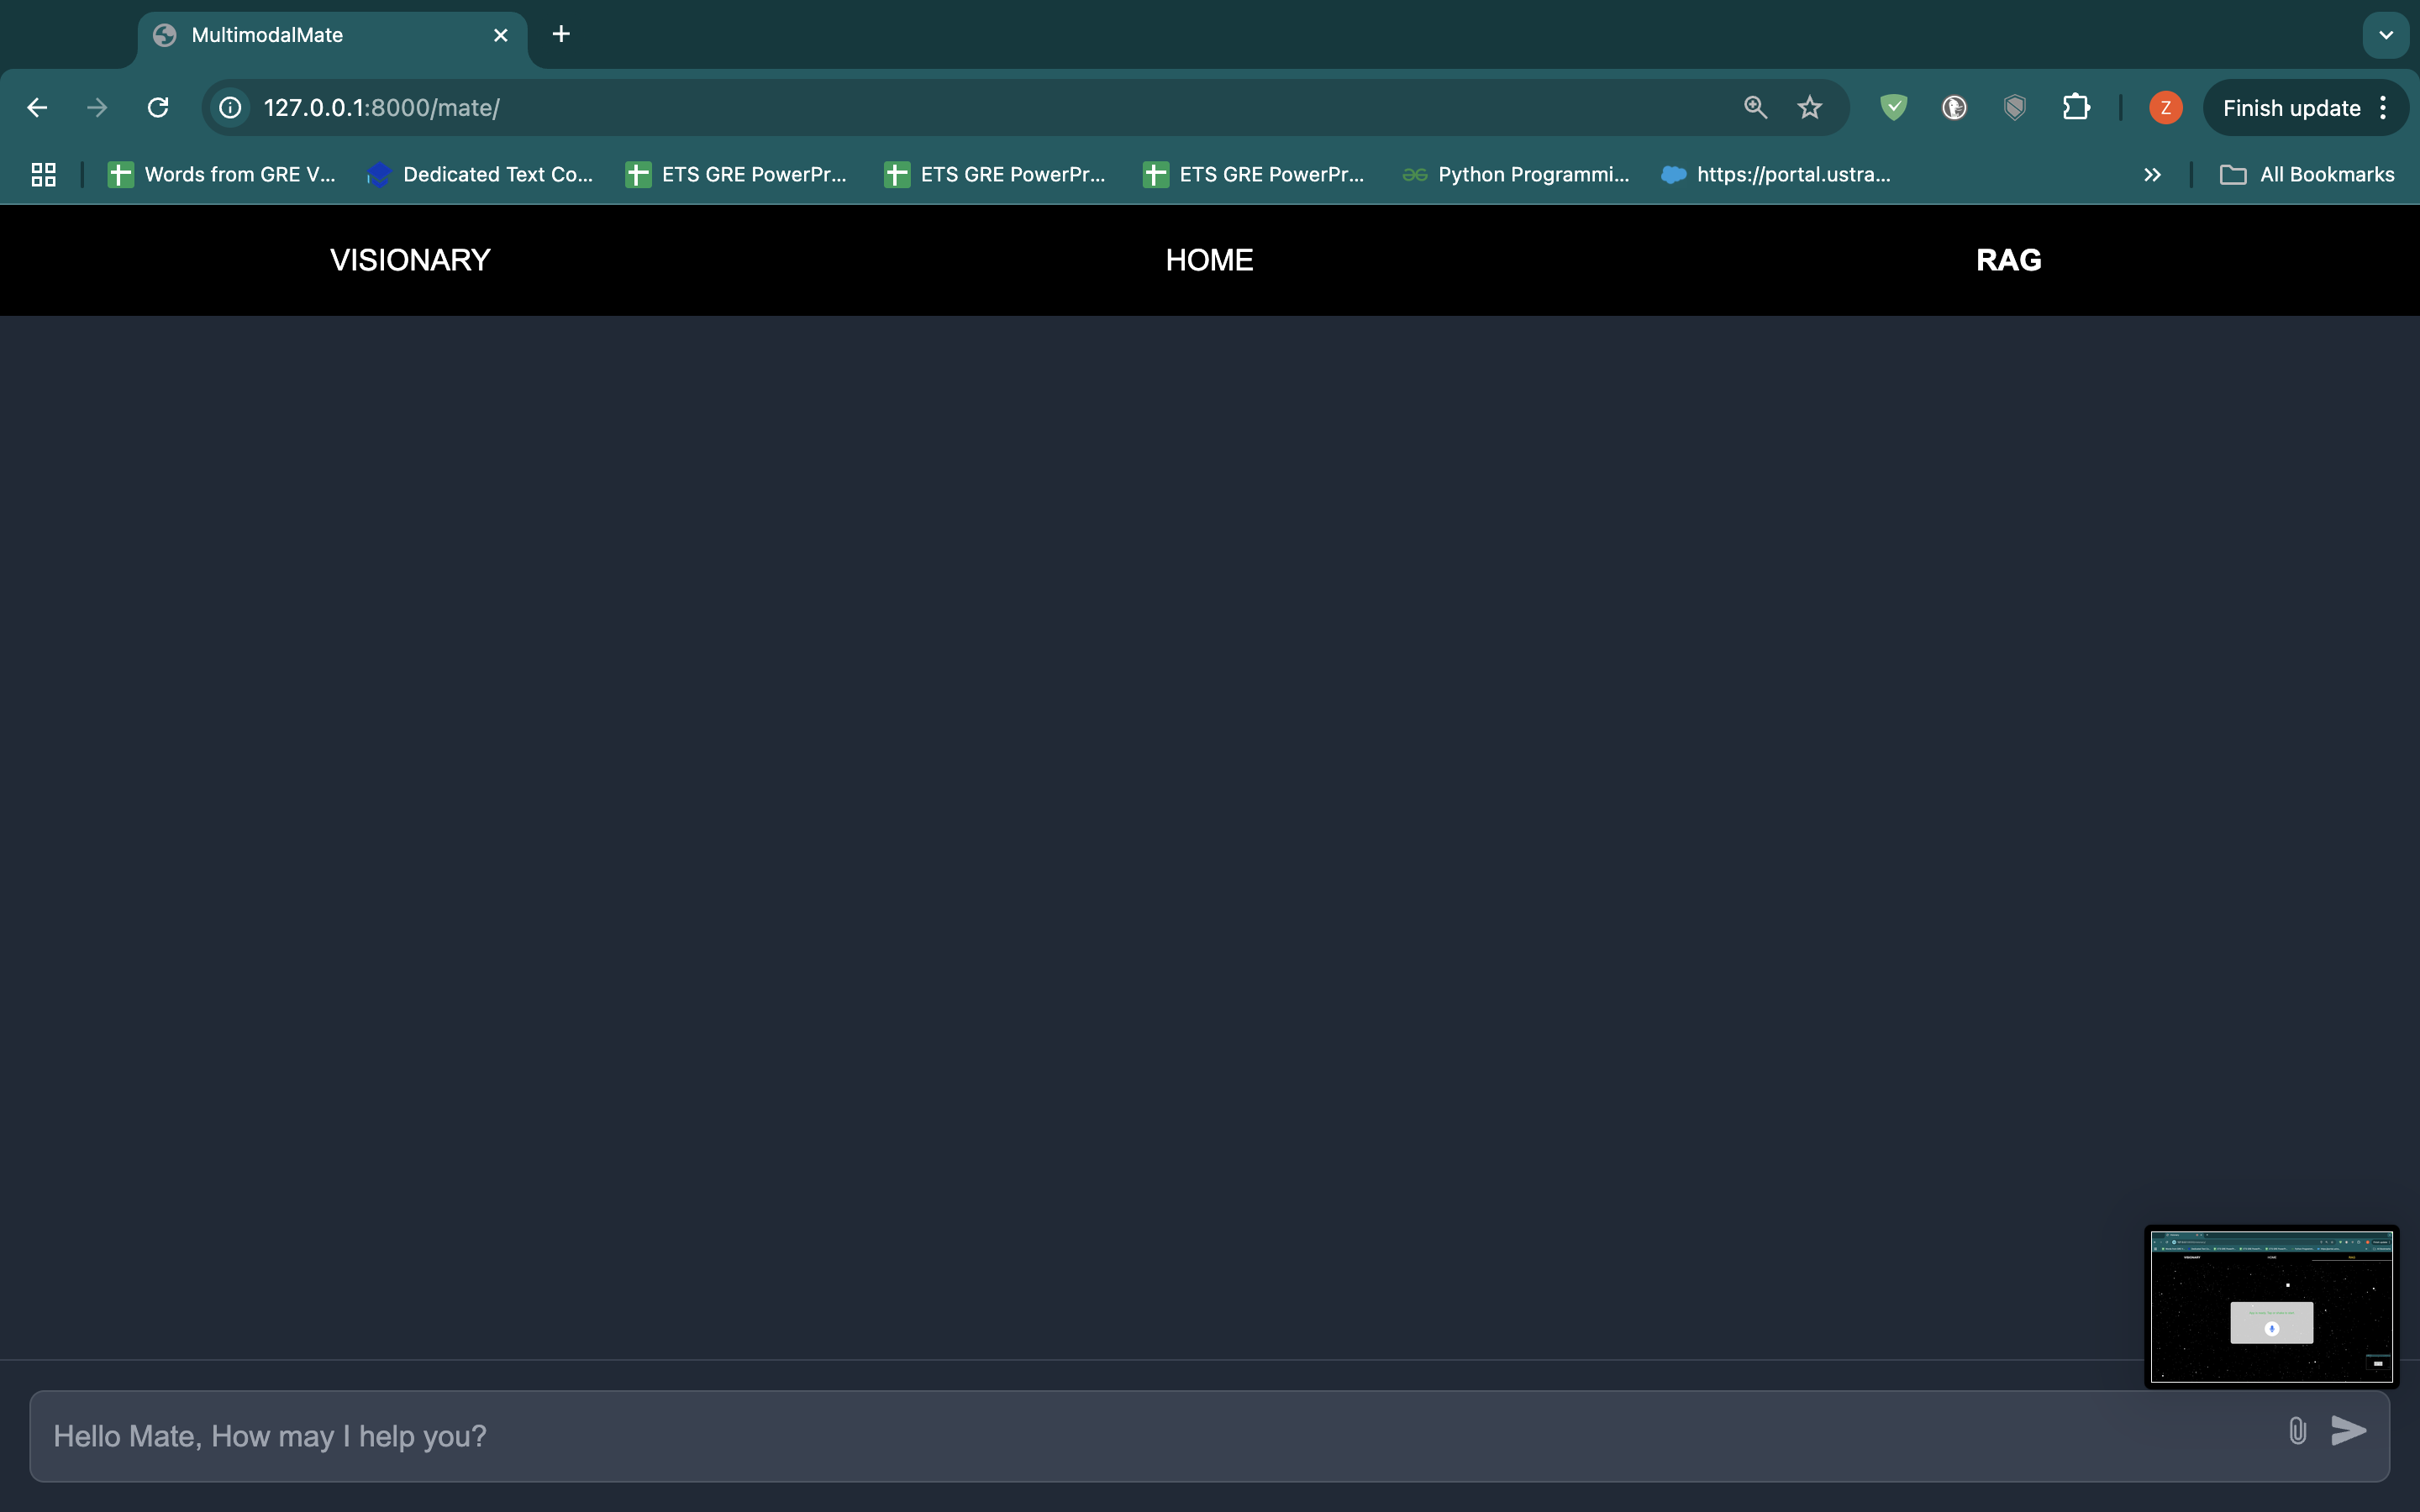Click the paperclip attachment icon

pyautogui.click(x=2297, y=1431)
